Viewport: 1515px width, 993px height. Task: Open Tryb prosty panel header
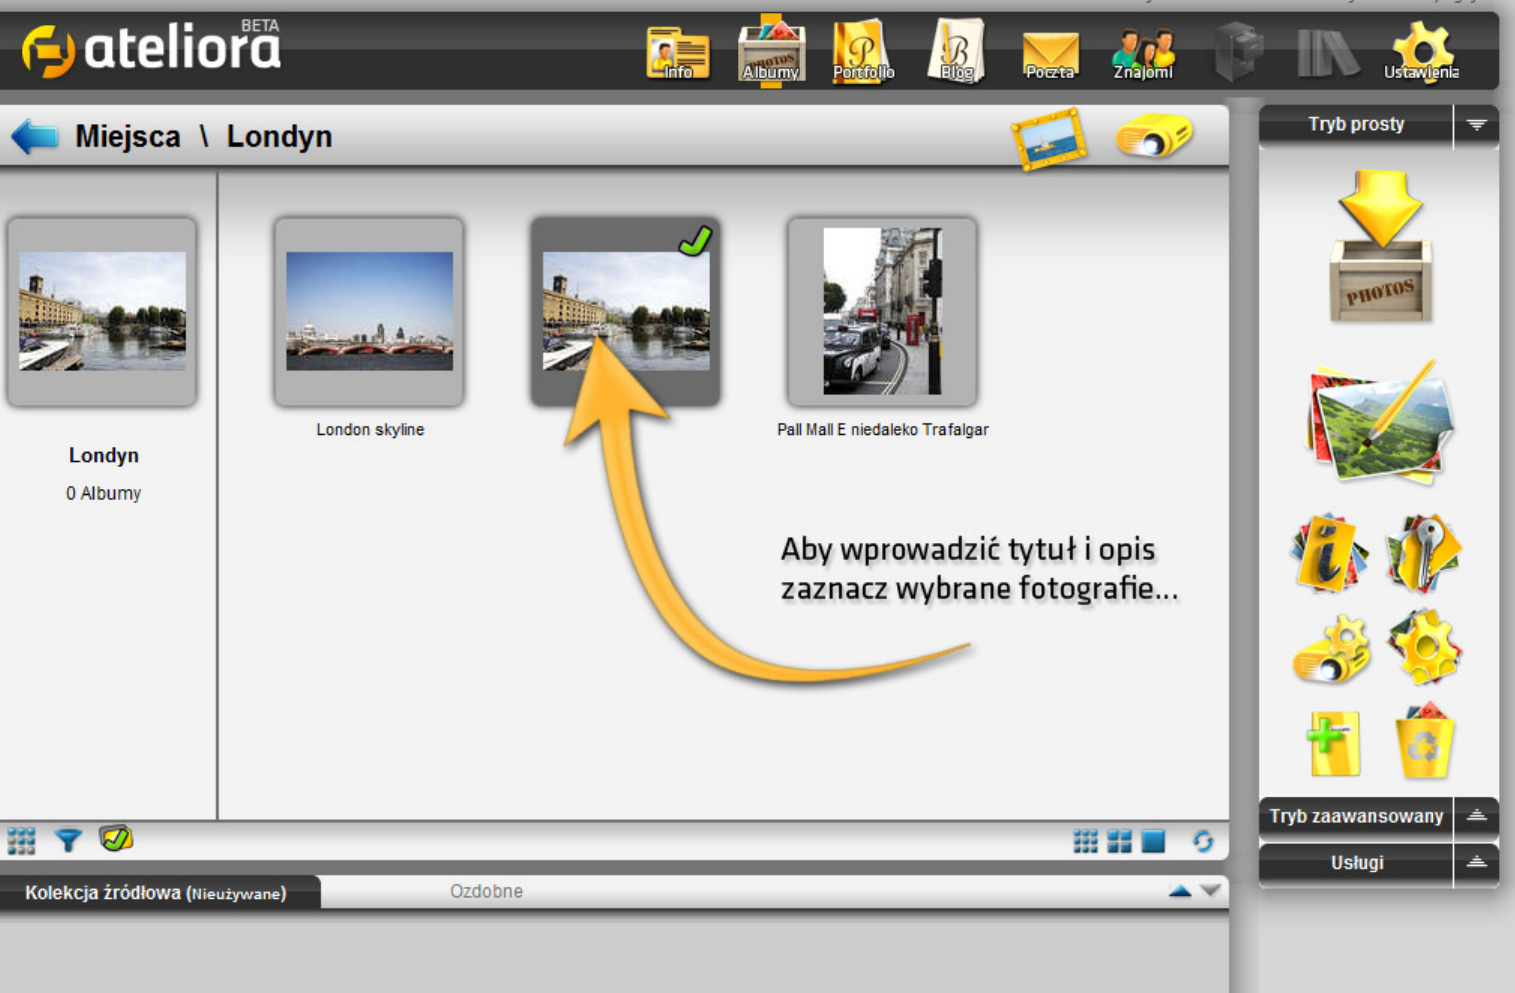click(1356, 125)
